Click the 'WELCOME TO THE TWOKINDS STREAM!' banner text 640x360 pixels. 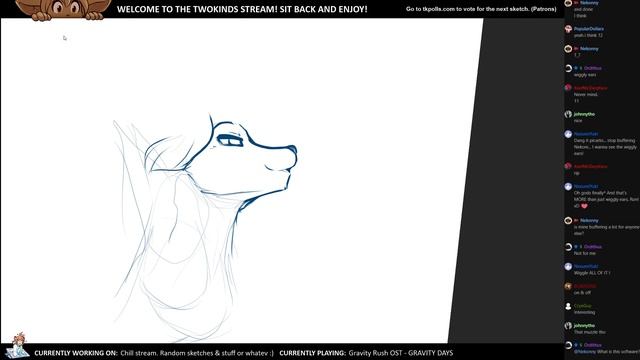[242, 9]
